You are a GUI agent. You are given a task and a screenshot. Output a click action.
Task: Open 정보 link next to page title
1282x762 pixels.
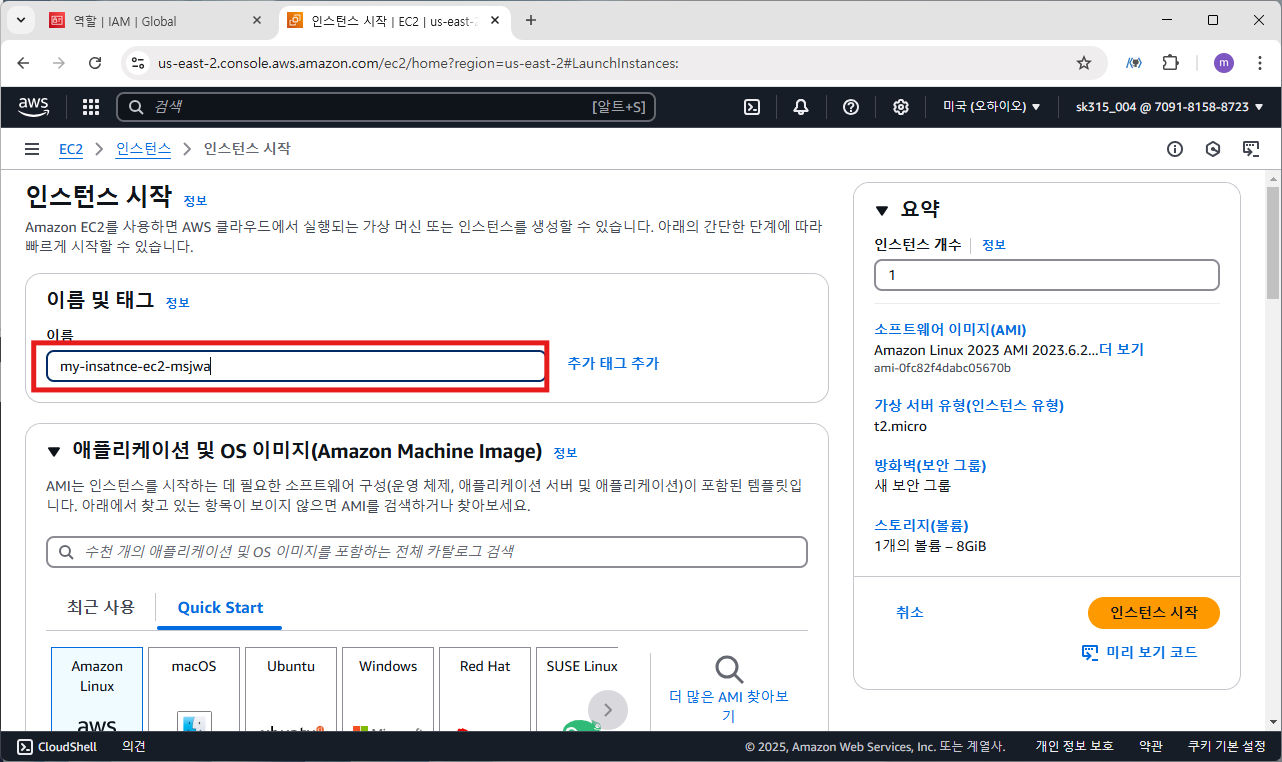195,201
